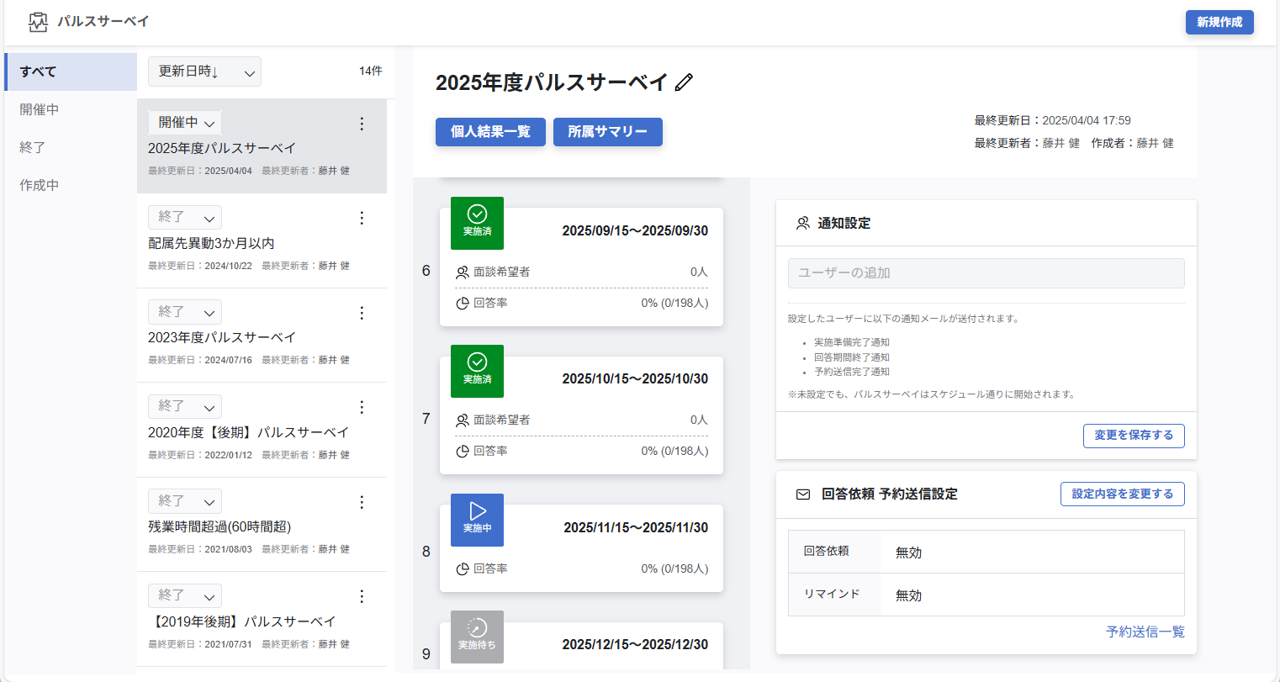Screen dimensions: 1280x682
Task: Edit the survey title via the pencil icon
Action: [683, 84]
